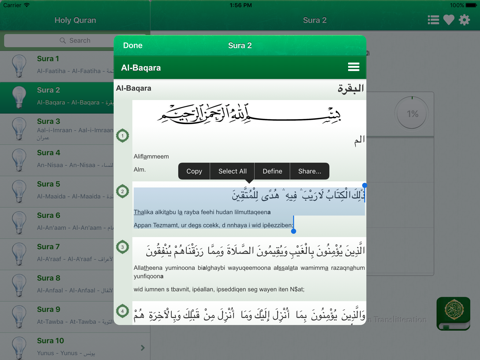Tap the Done button

click(133, 45)
